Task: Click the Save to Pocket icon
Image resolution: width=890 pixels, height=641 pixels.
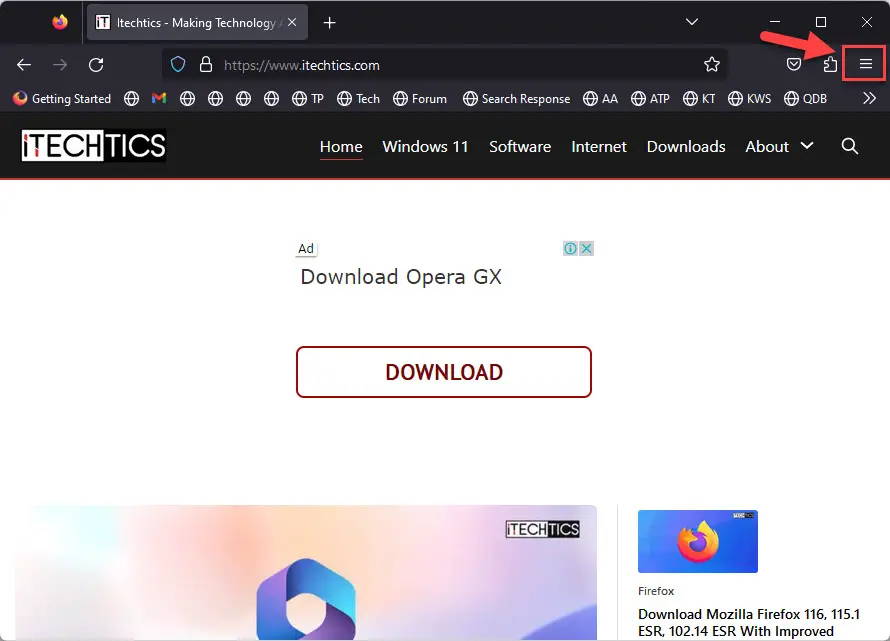Action: [794, 64]
